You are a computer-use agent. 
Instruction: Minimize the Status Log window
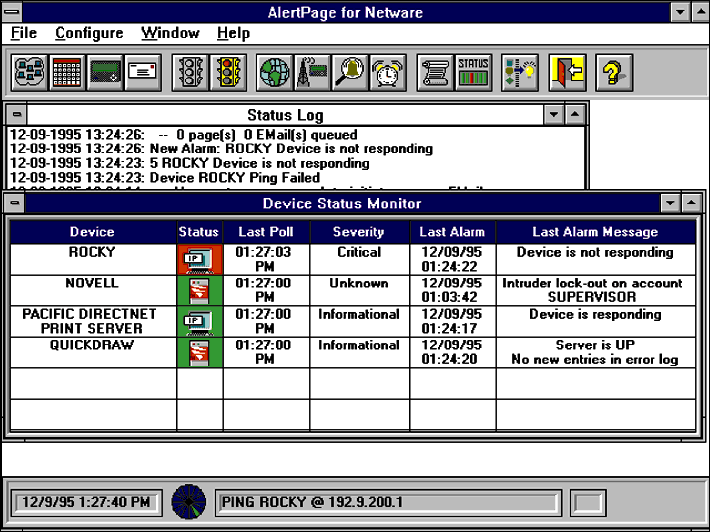[x=553, y=115]
